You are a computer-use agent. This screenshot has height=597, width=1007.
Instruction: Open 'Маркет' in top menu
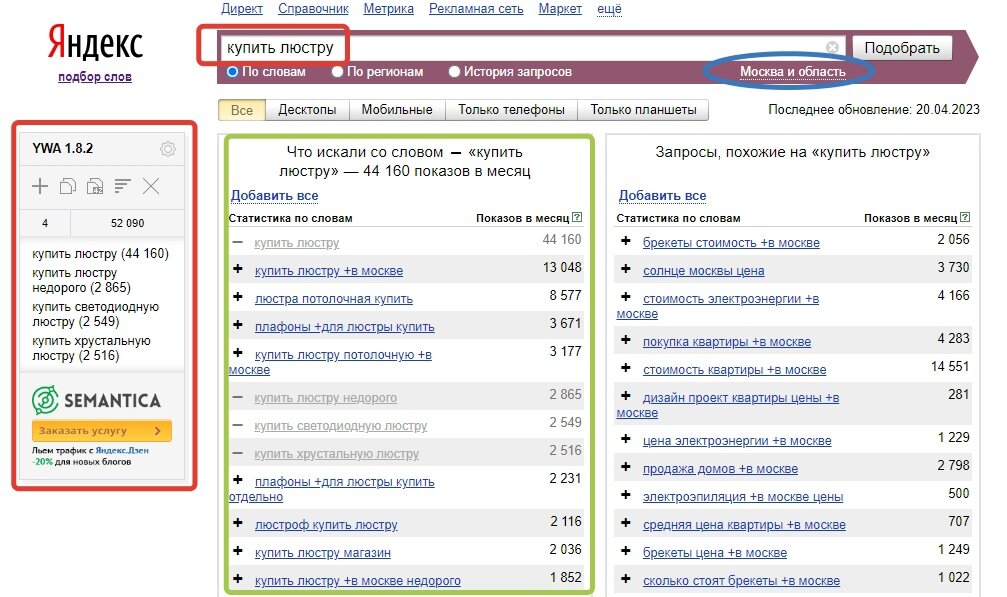560,9
